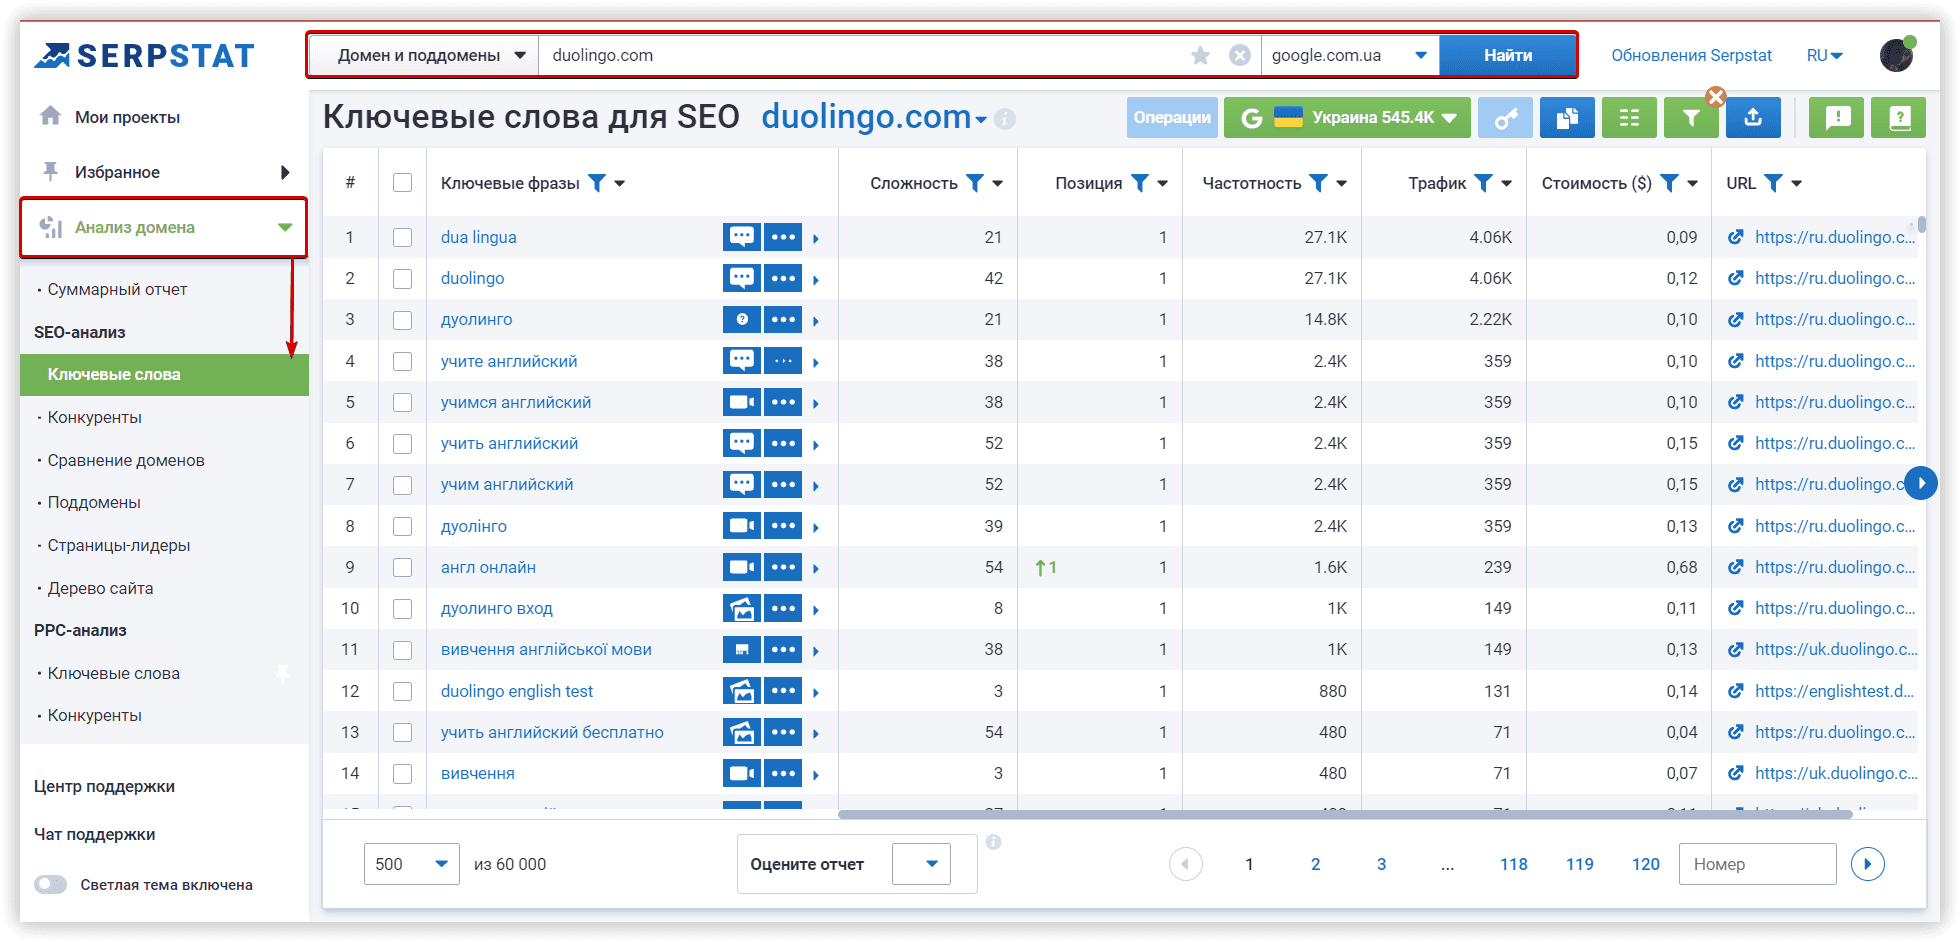Viewport: 1960px width, 942px height.
Task: Open external link icon for dua lingua URL
Action: [x=1736, y=237]
